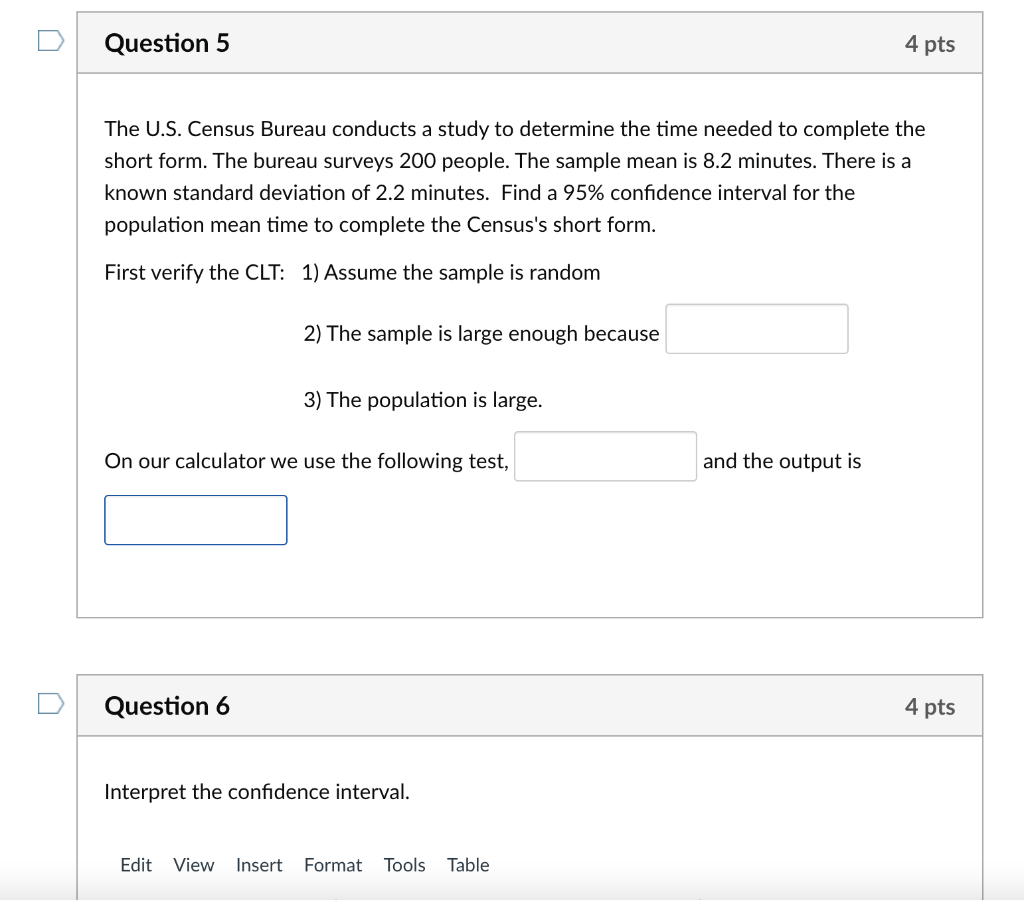Open the Table menu in the editor

468,865
